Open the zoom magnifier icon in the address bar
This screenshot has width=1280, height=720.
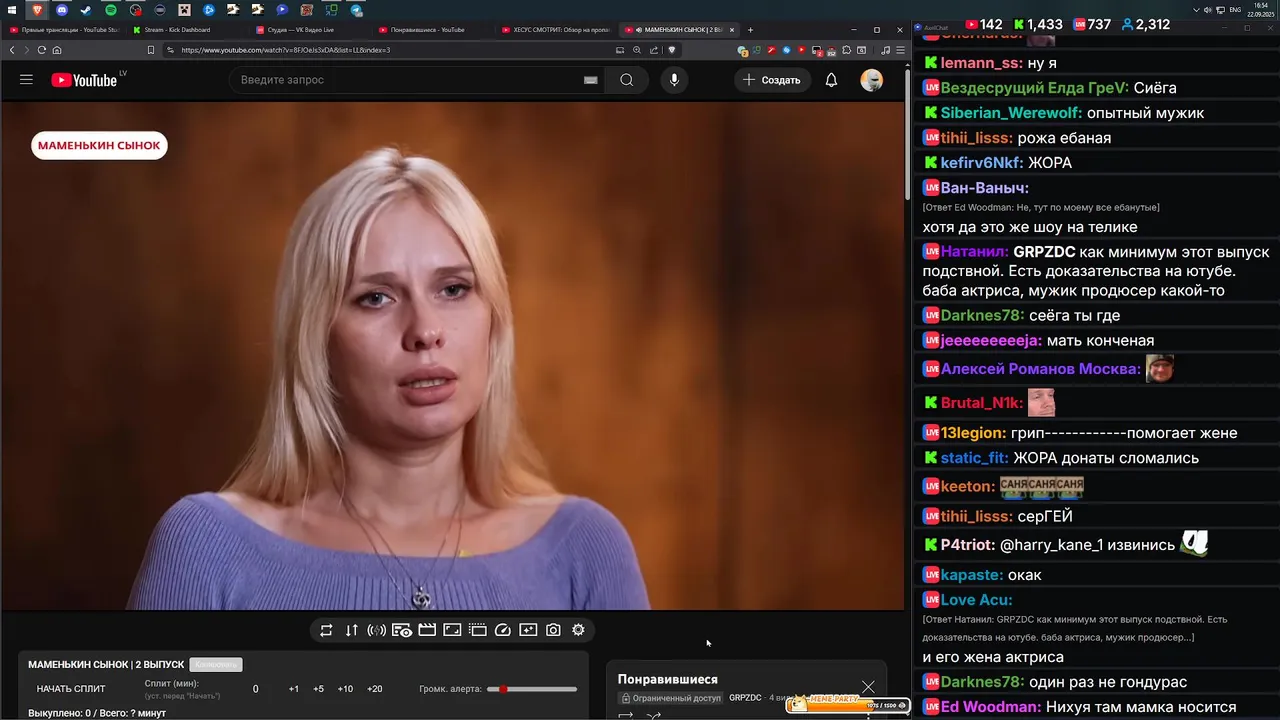coord(637,50)
